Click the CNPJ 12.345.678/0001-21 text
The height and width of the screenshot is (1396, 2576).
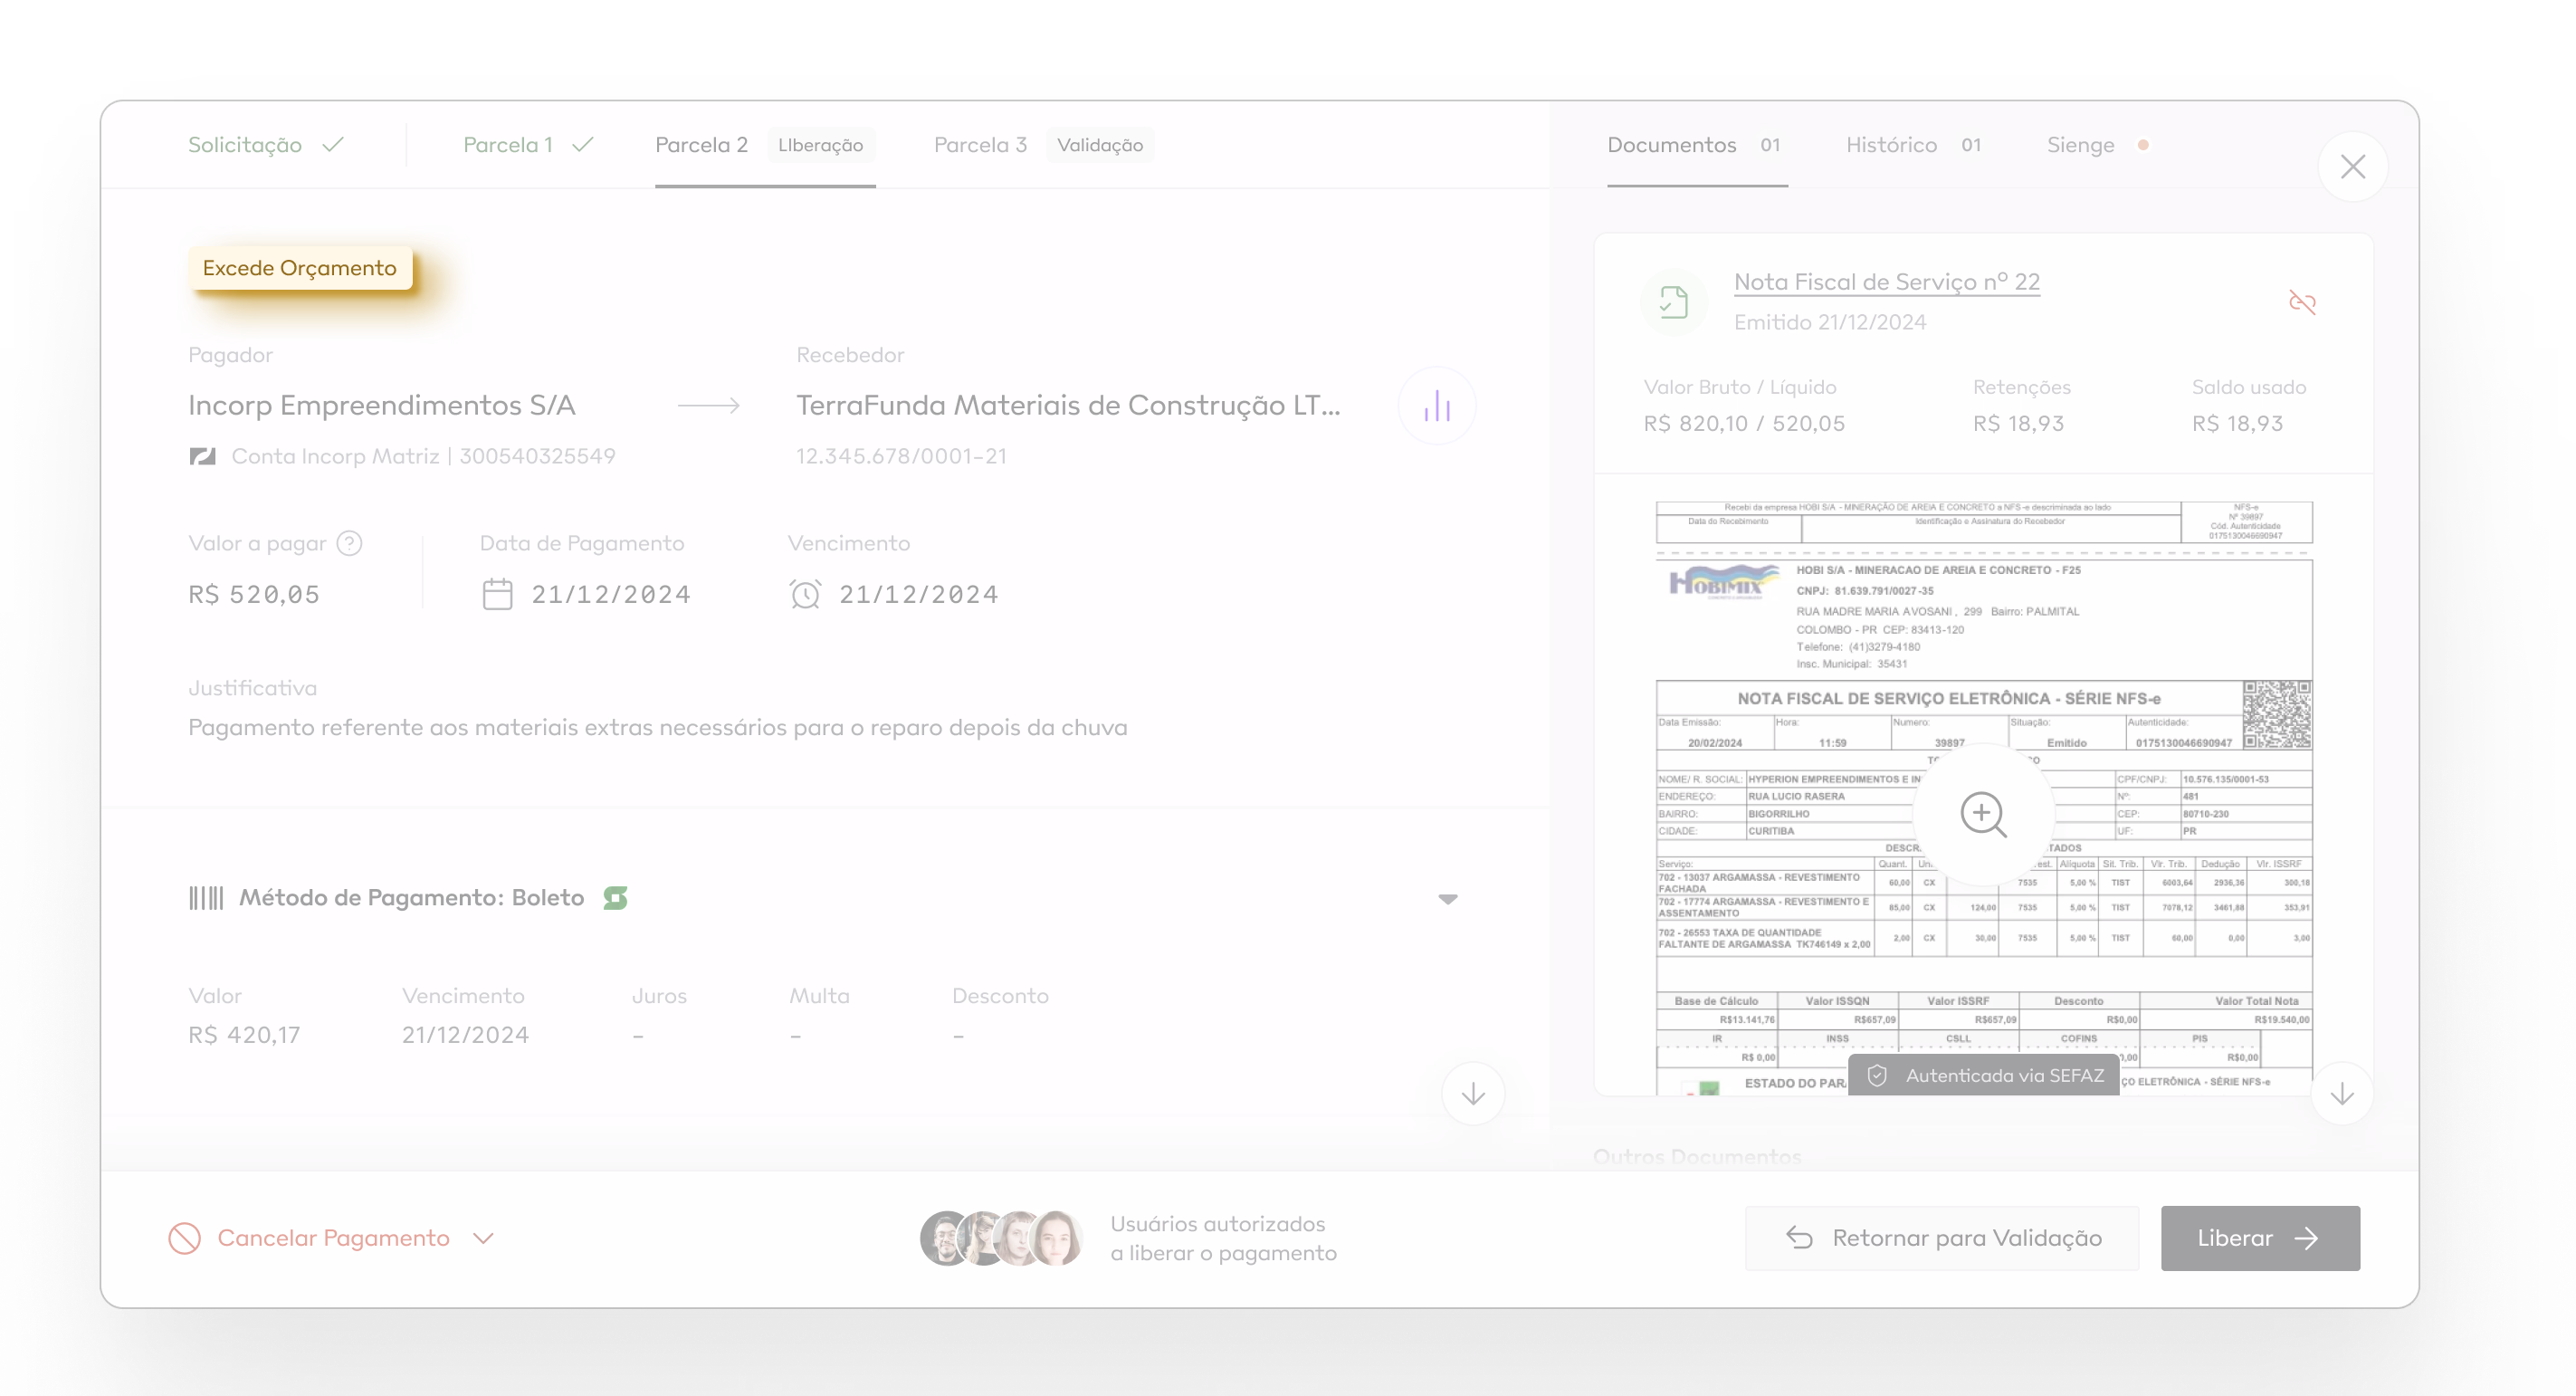click(x=901, y=456)
